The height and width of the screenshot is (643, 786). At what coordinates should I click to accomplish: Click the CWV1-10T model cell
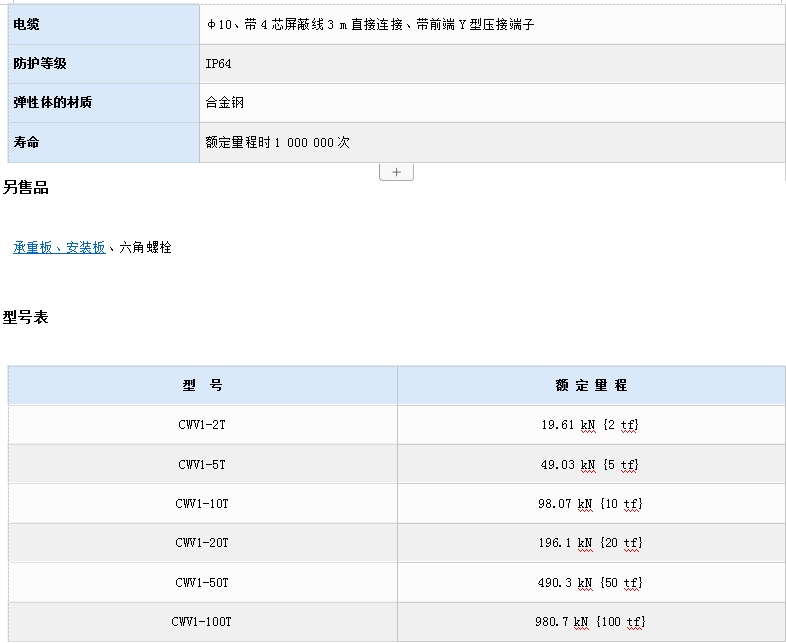[x=203, y=504]
